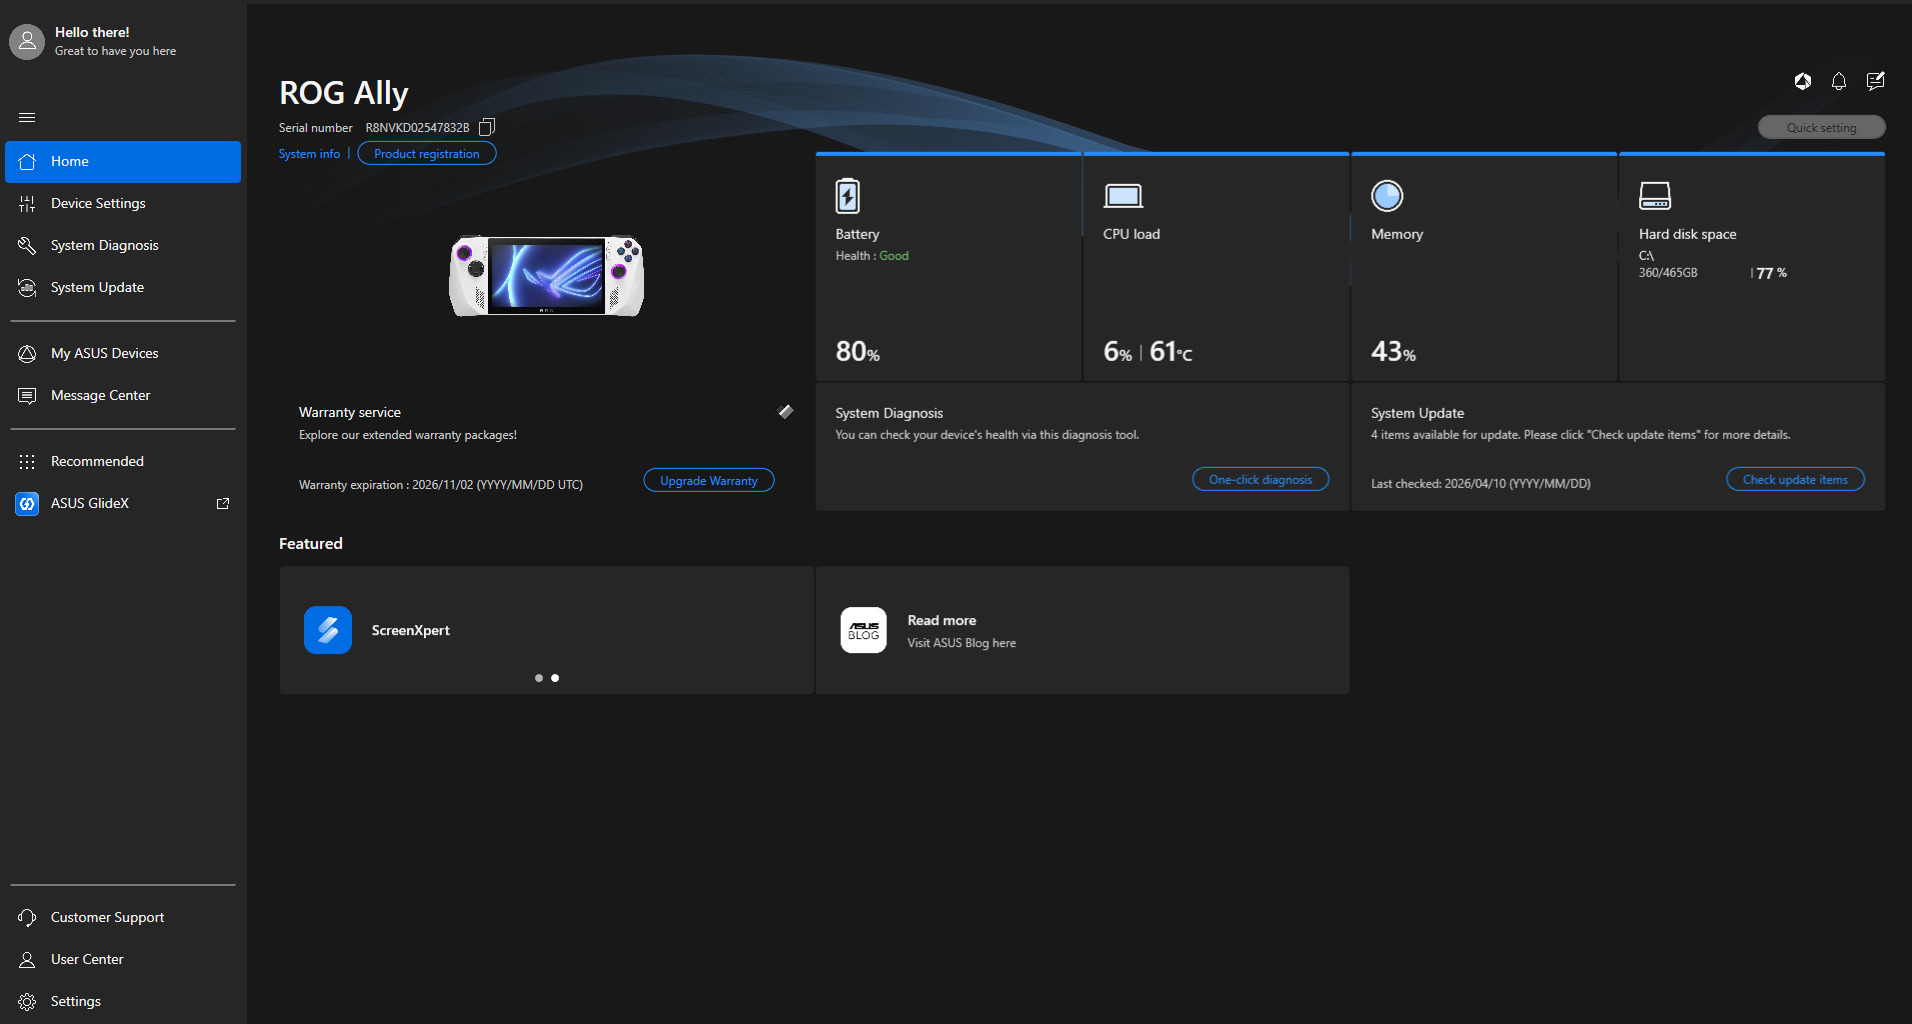This screenshot has height=1024, width=1912.
Task: Select My ASUS Devices menu item
Action: pyautogui.click(x=123, y=353)
